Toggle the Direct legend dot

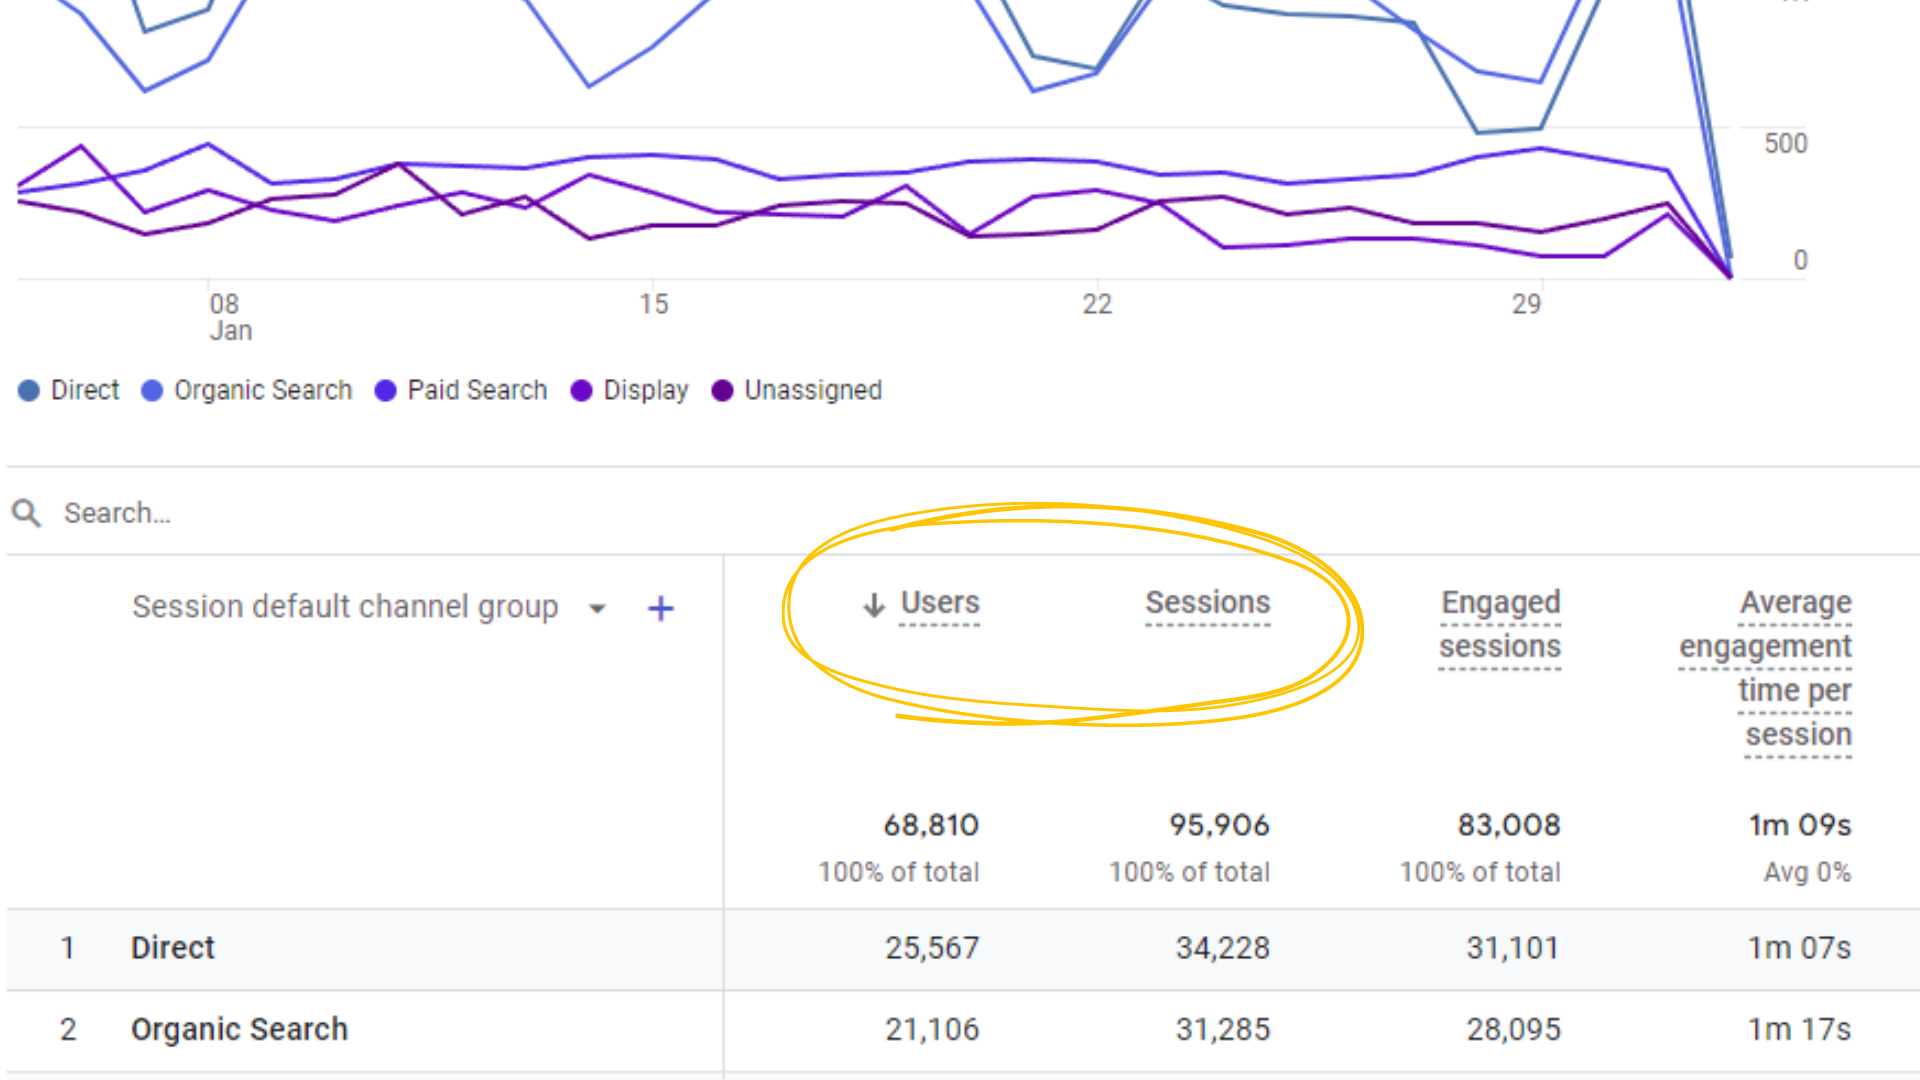[x=29, y=390]
